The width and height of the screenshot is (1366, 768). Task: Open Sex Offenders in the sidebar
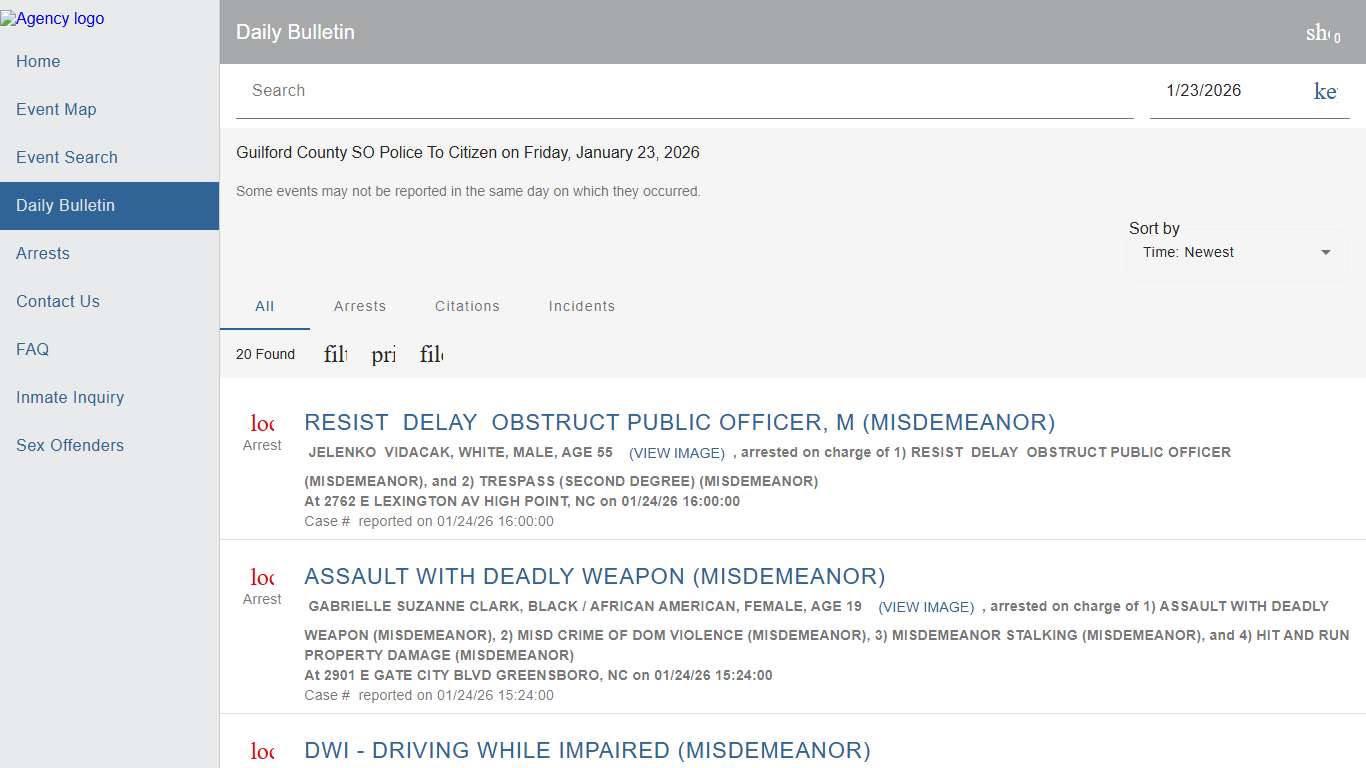point(70,445)
